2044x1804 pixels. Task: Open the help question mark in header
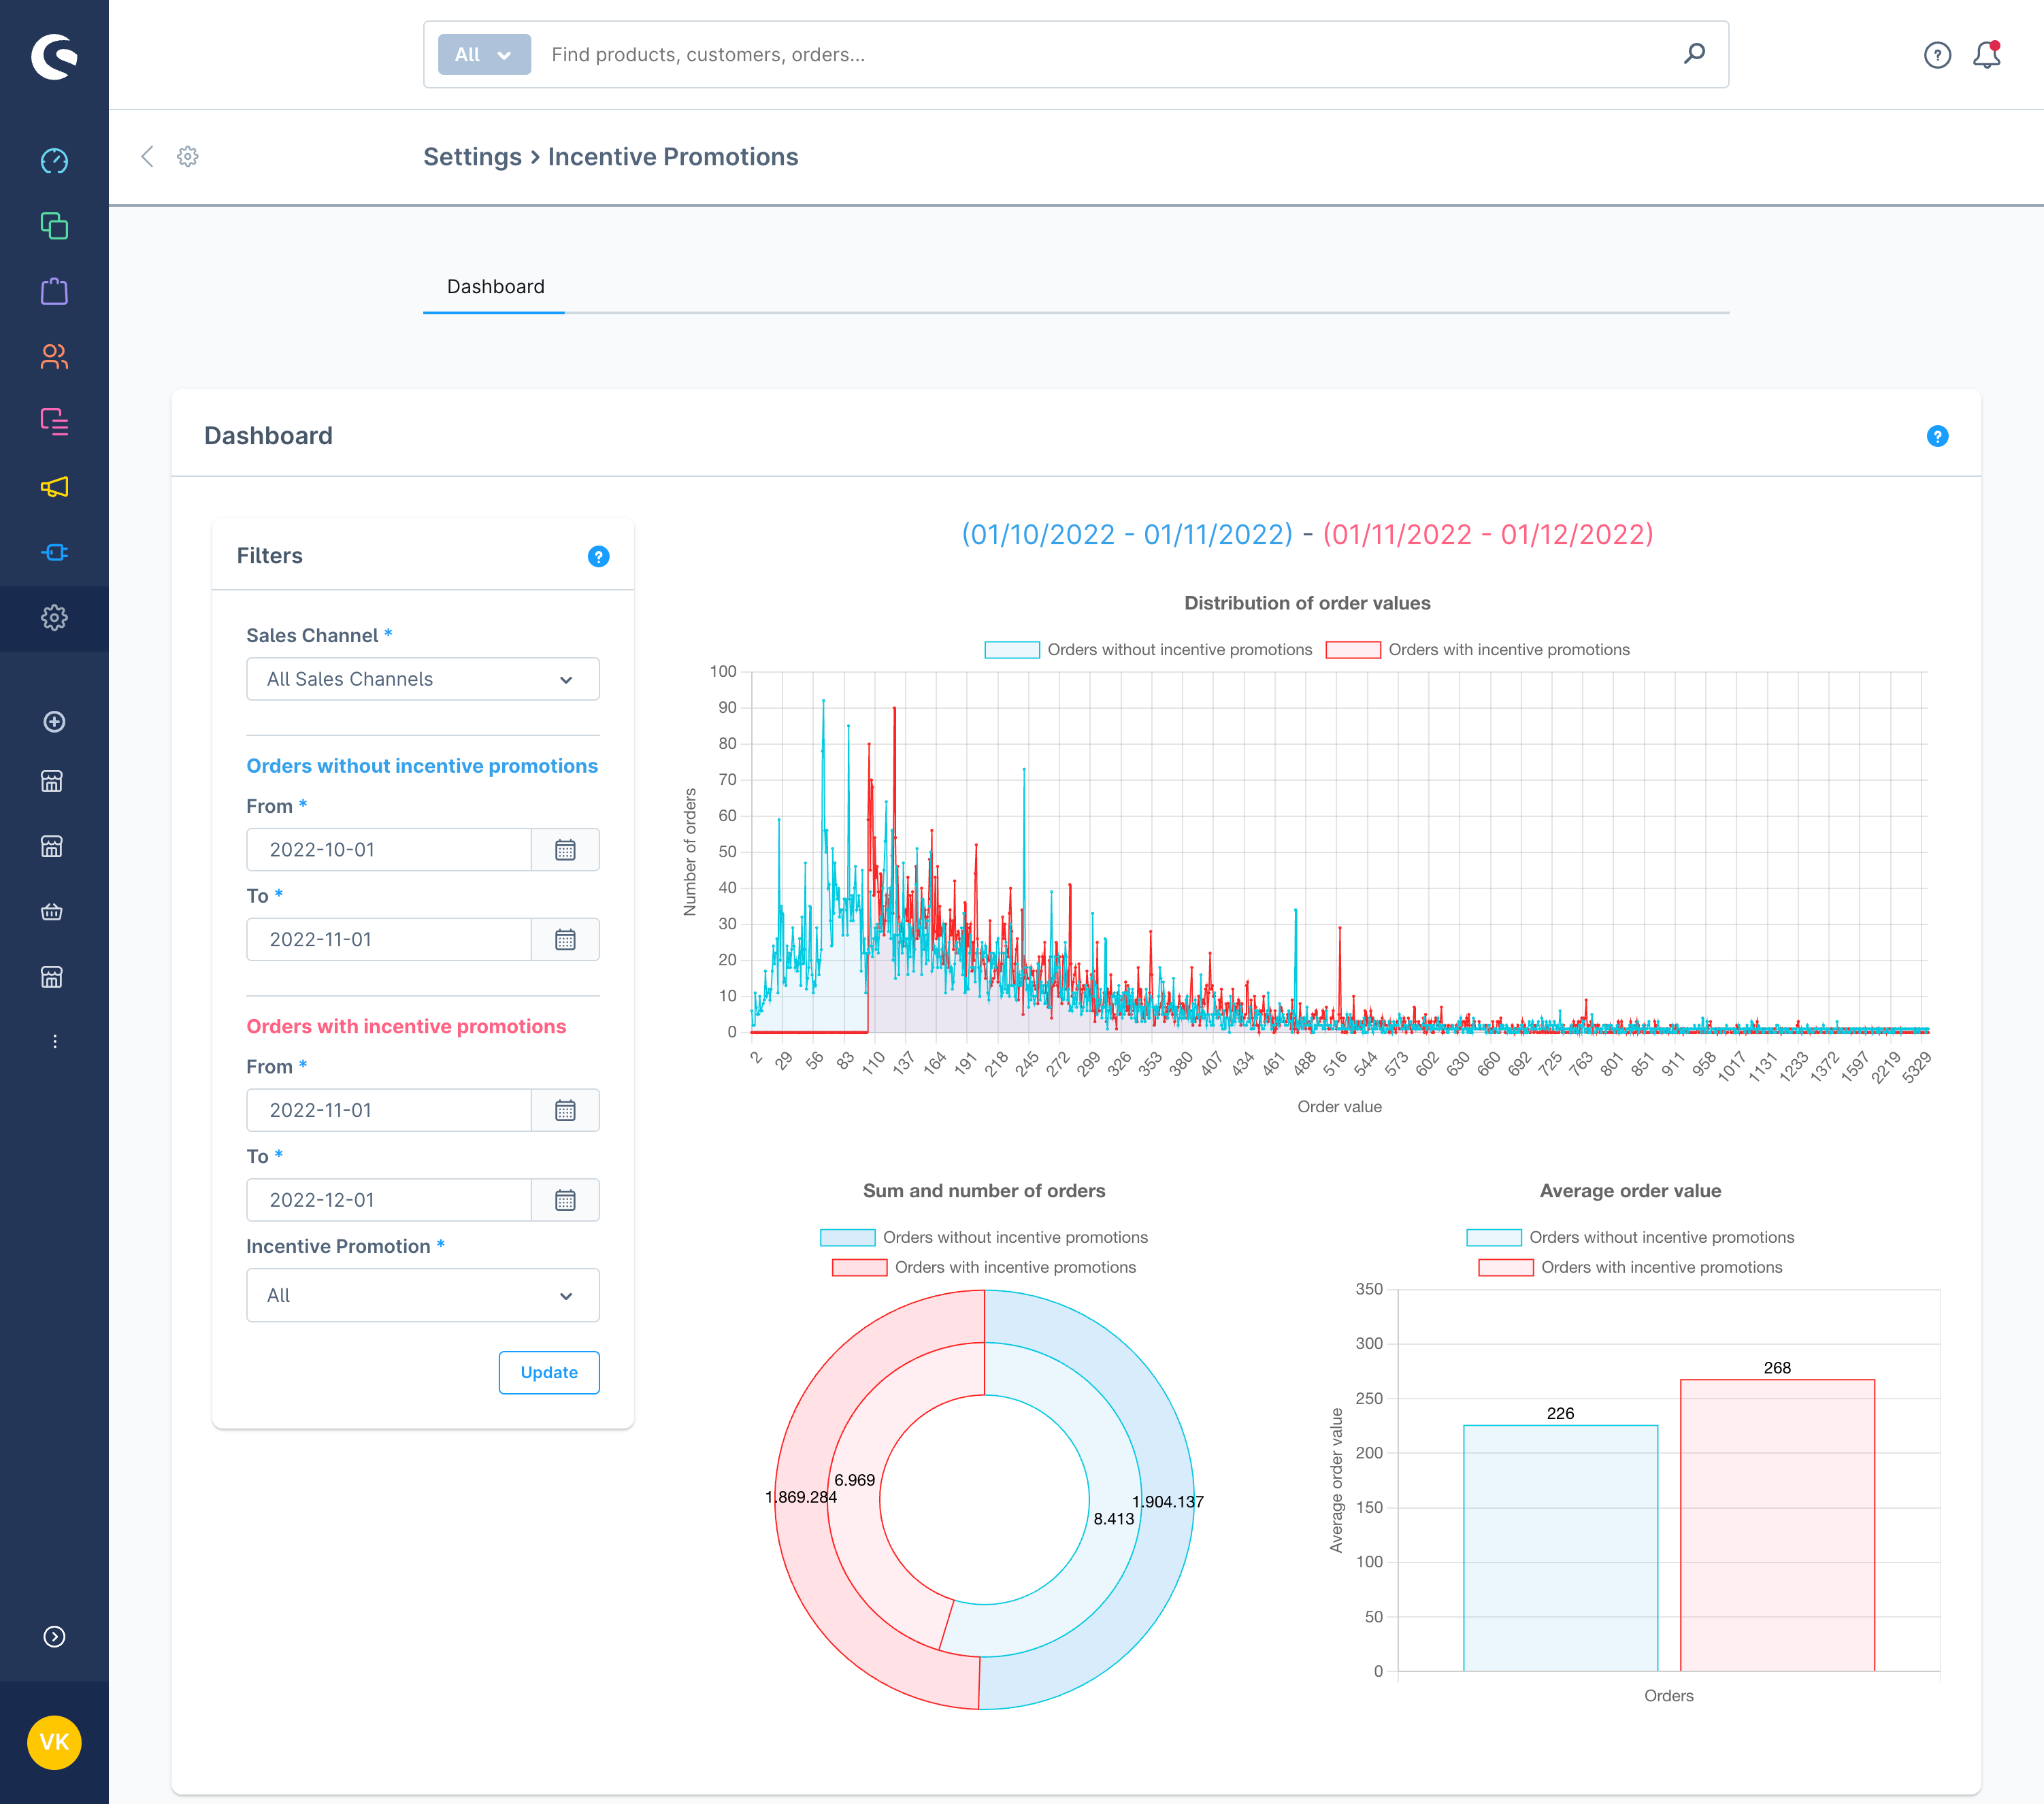(1937, 55)
